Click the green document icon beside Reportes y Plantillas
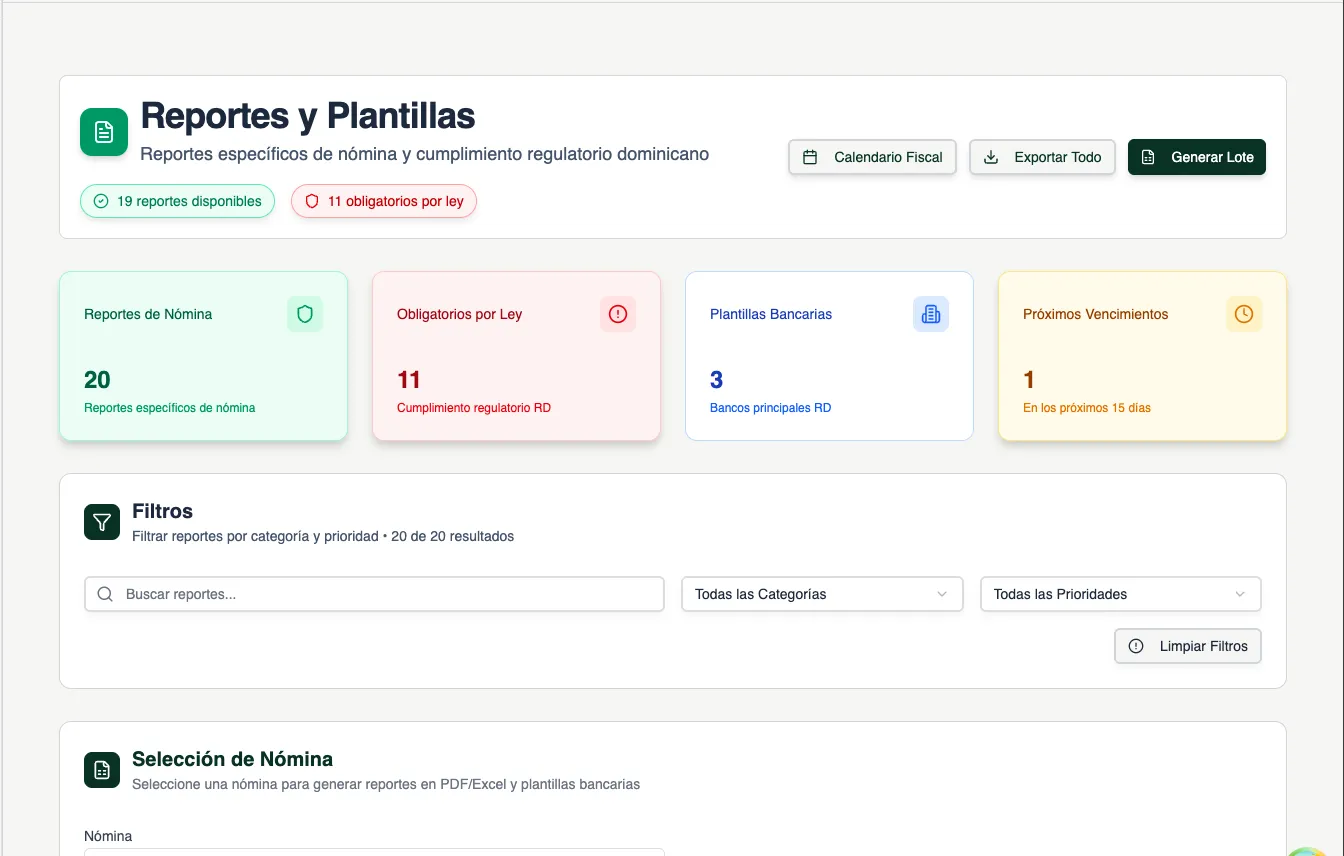1344x856 pixels. pos(104,132)
